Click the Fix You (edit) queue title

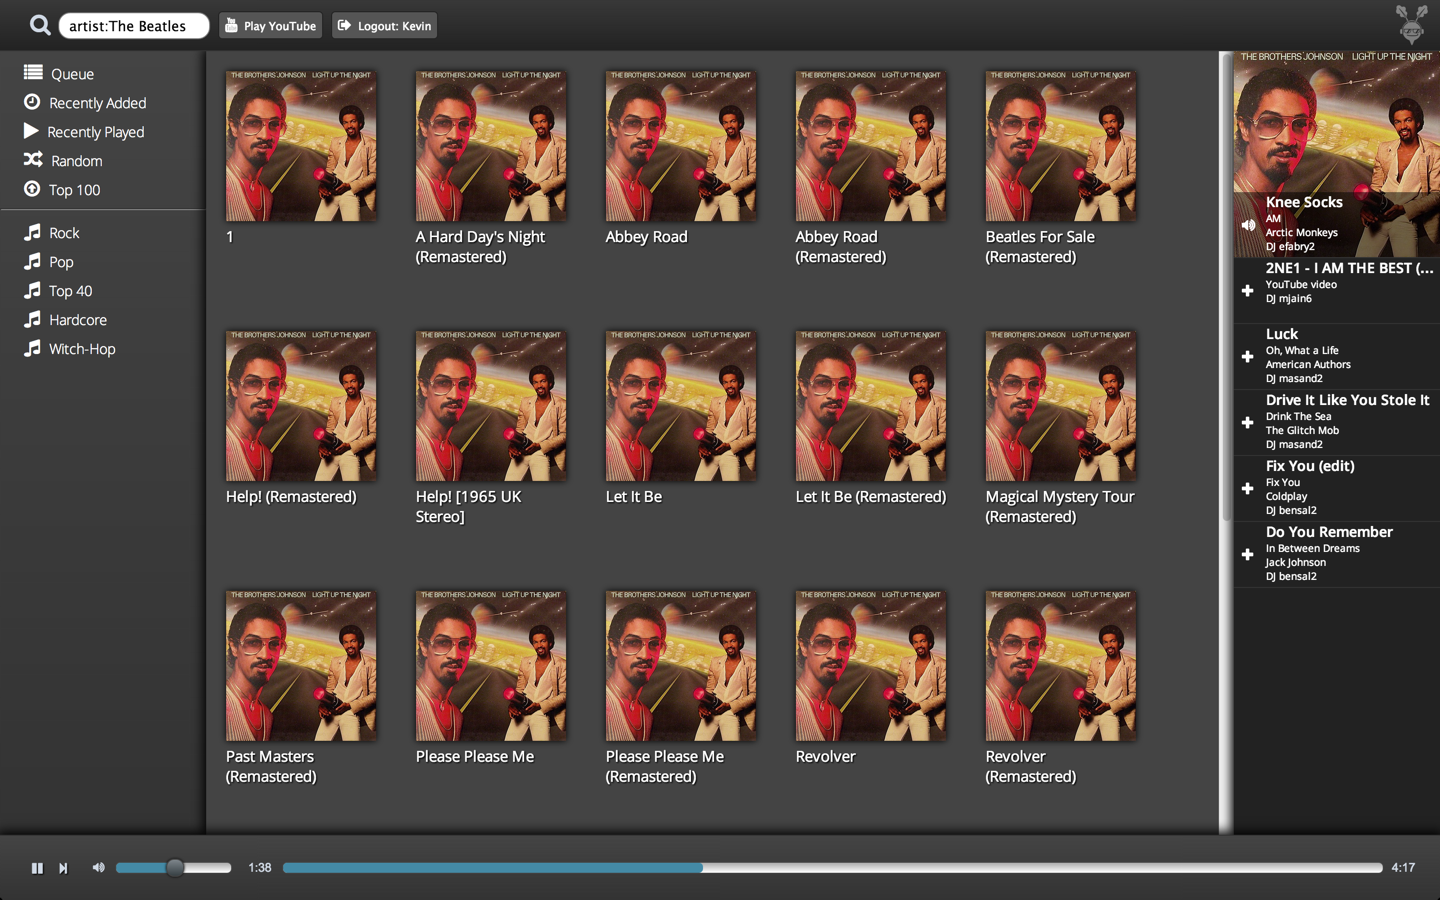click(x=1310, y=466)
